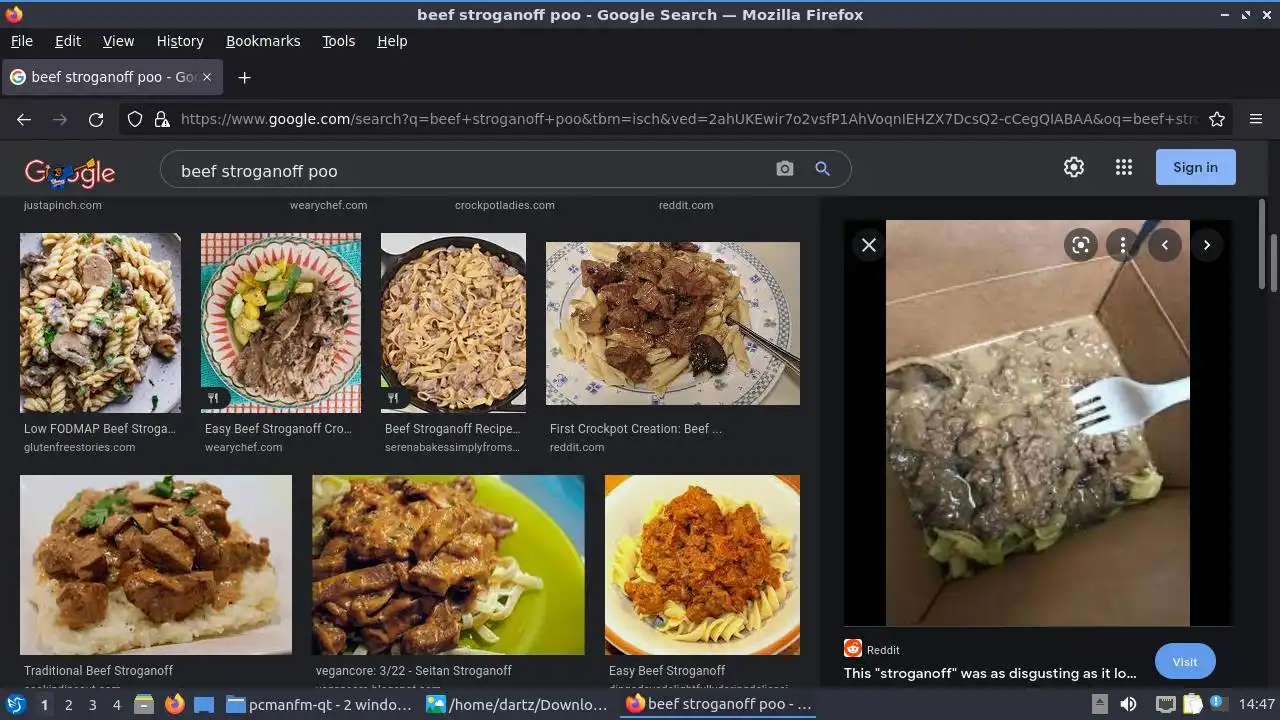Click the Google logo
Viewport: 1280px width, 720px height.
pos(70,172)
